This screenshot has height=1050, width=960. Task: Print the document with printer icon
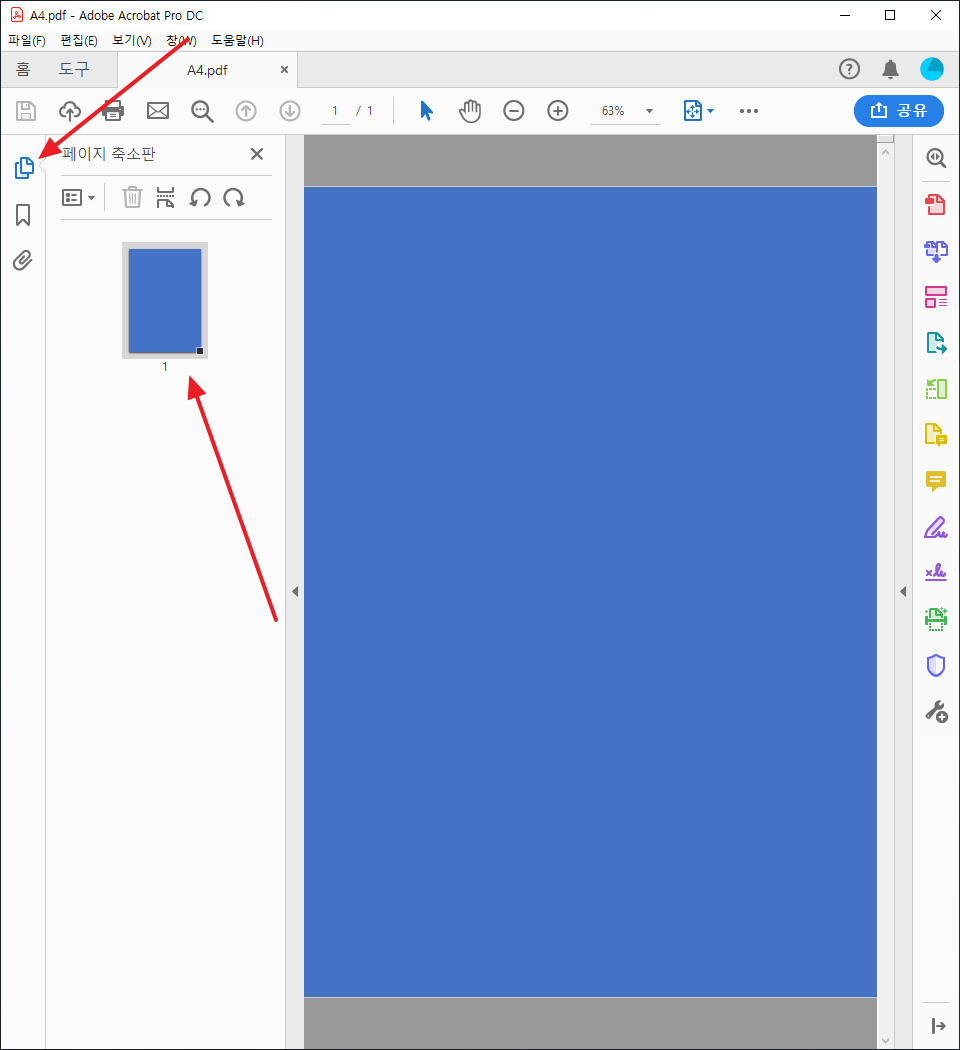point(113,110)
